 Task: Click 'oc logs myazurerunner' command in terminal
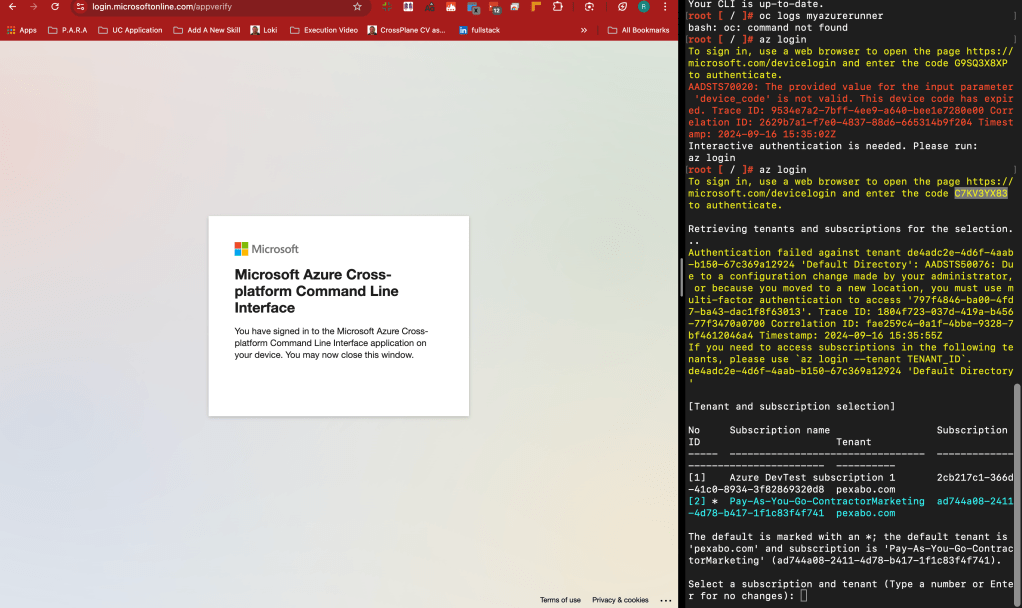point(821,16)
